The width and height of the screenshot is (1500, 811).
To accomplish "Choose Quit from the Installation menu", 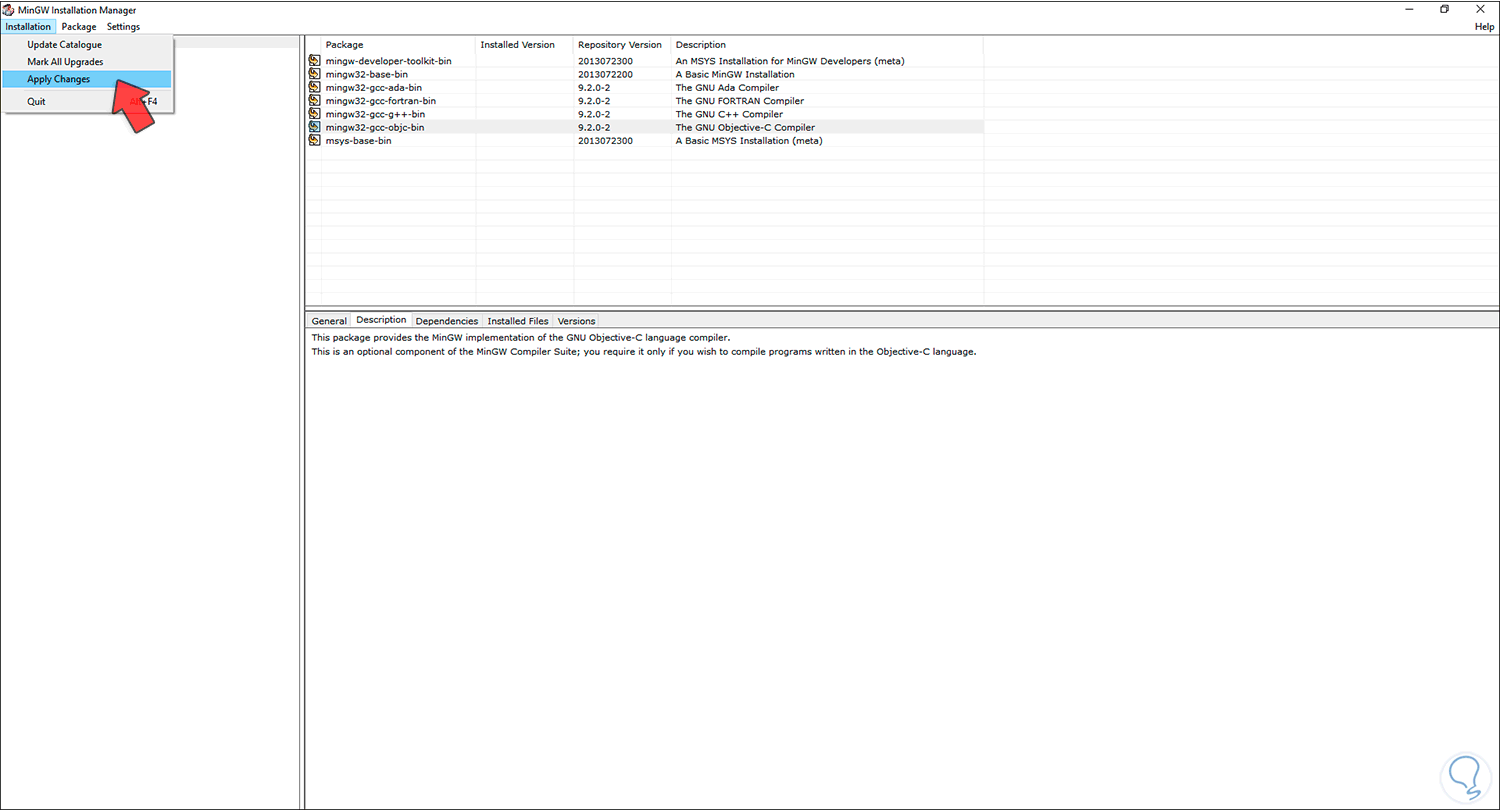I will (x=87, y=101).
